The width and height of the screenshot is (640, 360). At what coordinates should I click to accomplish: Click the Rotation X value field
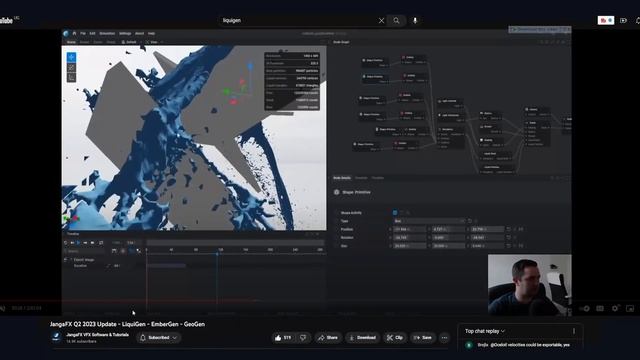point(410,238)
